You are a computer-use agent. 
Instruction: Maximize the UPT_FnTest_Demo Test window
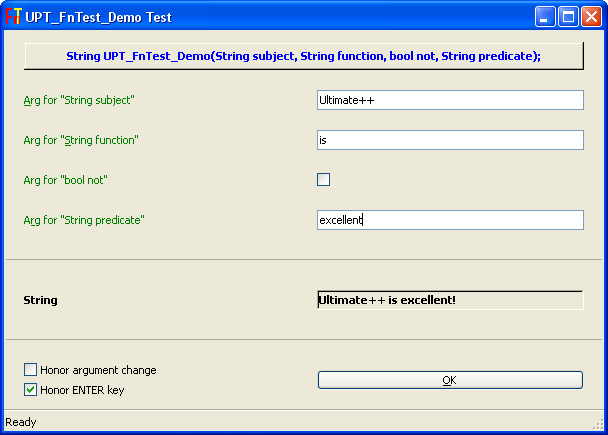pos(568,16)
